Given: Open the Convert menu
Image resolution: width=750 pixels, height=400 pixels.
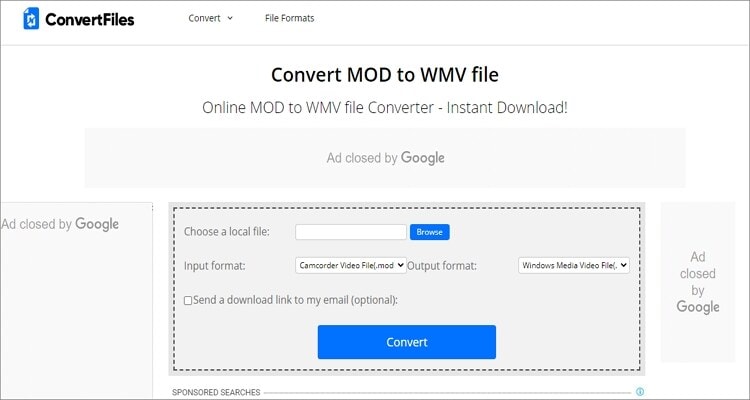Looking at the screenshot, I should tap(210, 18).
